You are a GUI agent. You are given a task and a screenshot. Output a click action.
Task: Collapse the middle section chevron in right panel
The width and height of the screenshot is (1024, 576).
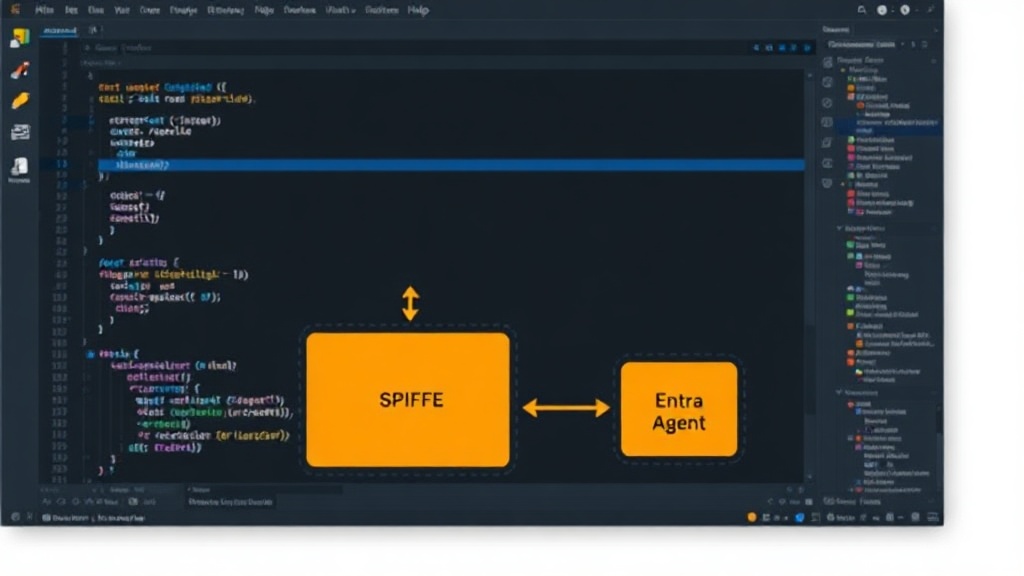pyautogui.click(x=839, y=228)
